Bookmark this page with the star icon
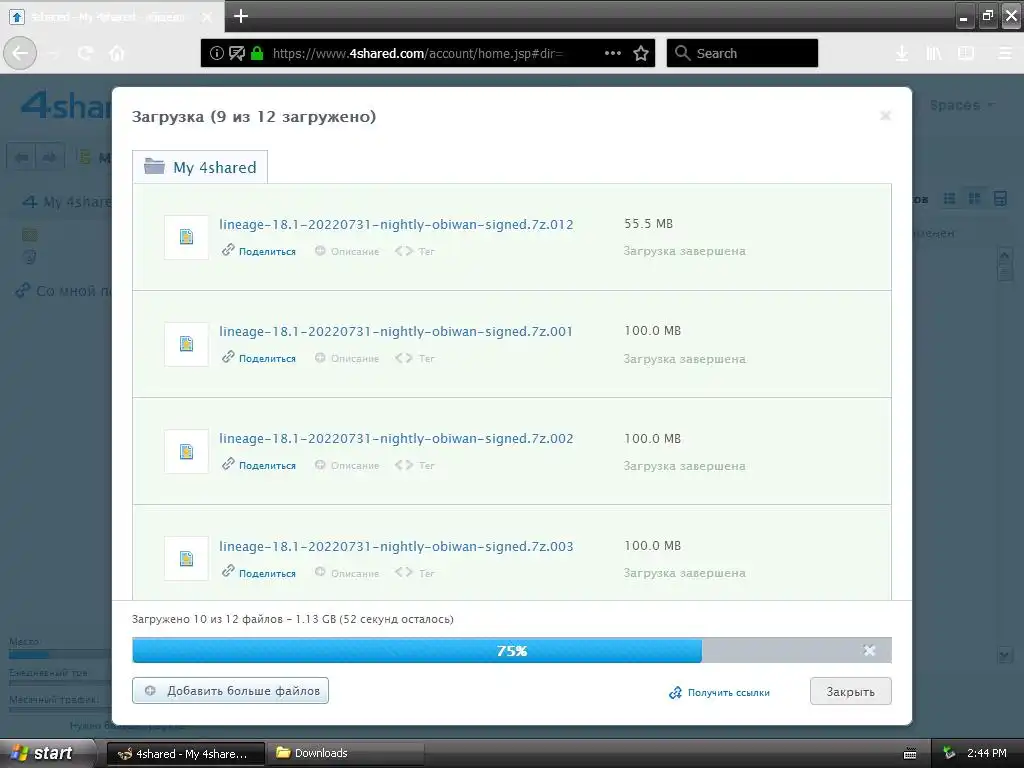Screen dimensions: 1024x768 click(x=641, y=53)
